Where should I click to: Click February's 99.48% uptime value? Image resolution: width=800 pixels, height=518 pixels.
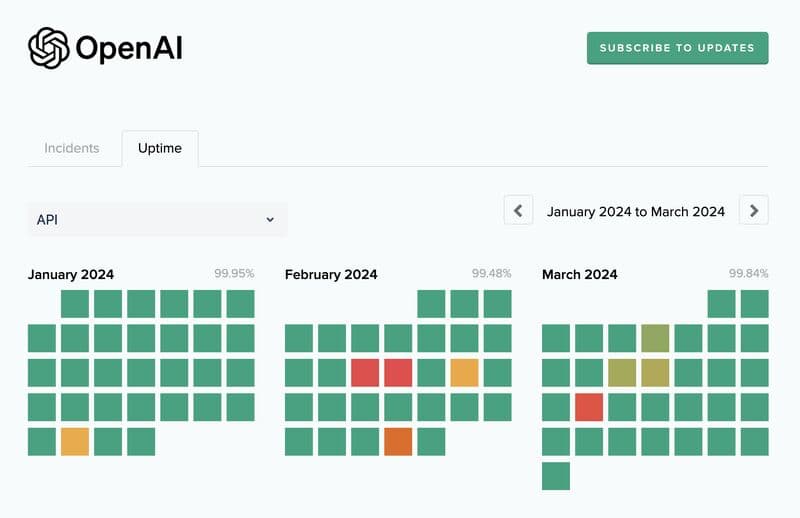(491, 274)
